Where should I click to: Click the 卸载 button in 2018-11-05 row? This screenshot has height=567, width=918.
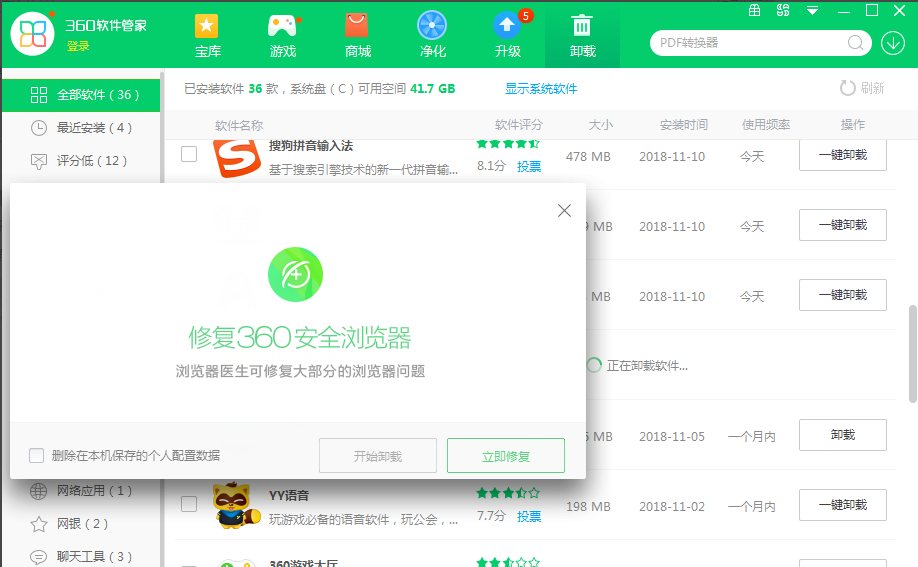(842, 435)
